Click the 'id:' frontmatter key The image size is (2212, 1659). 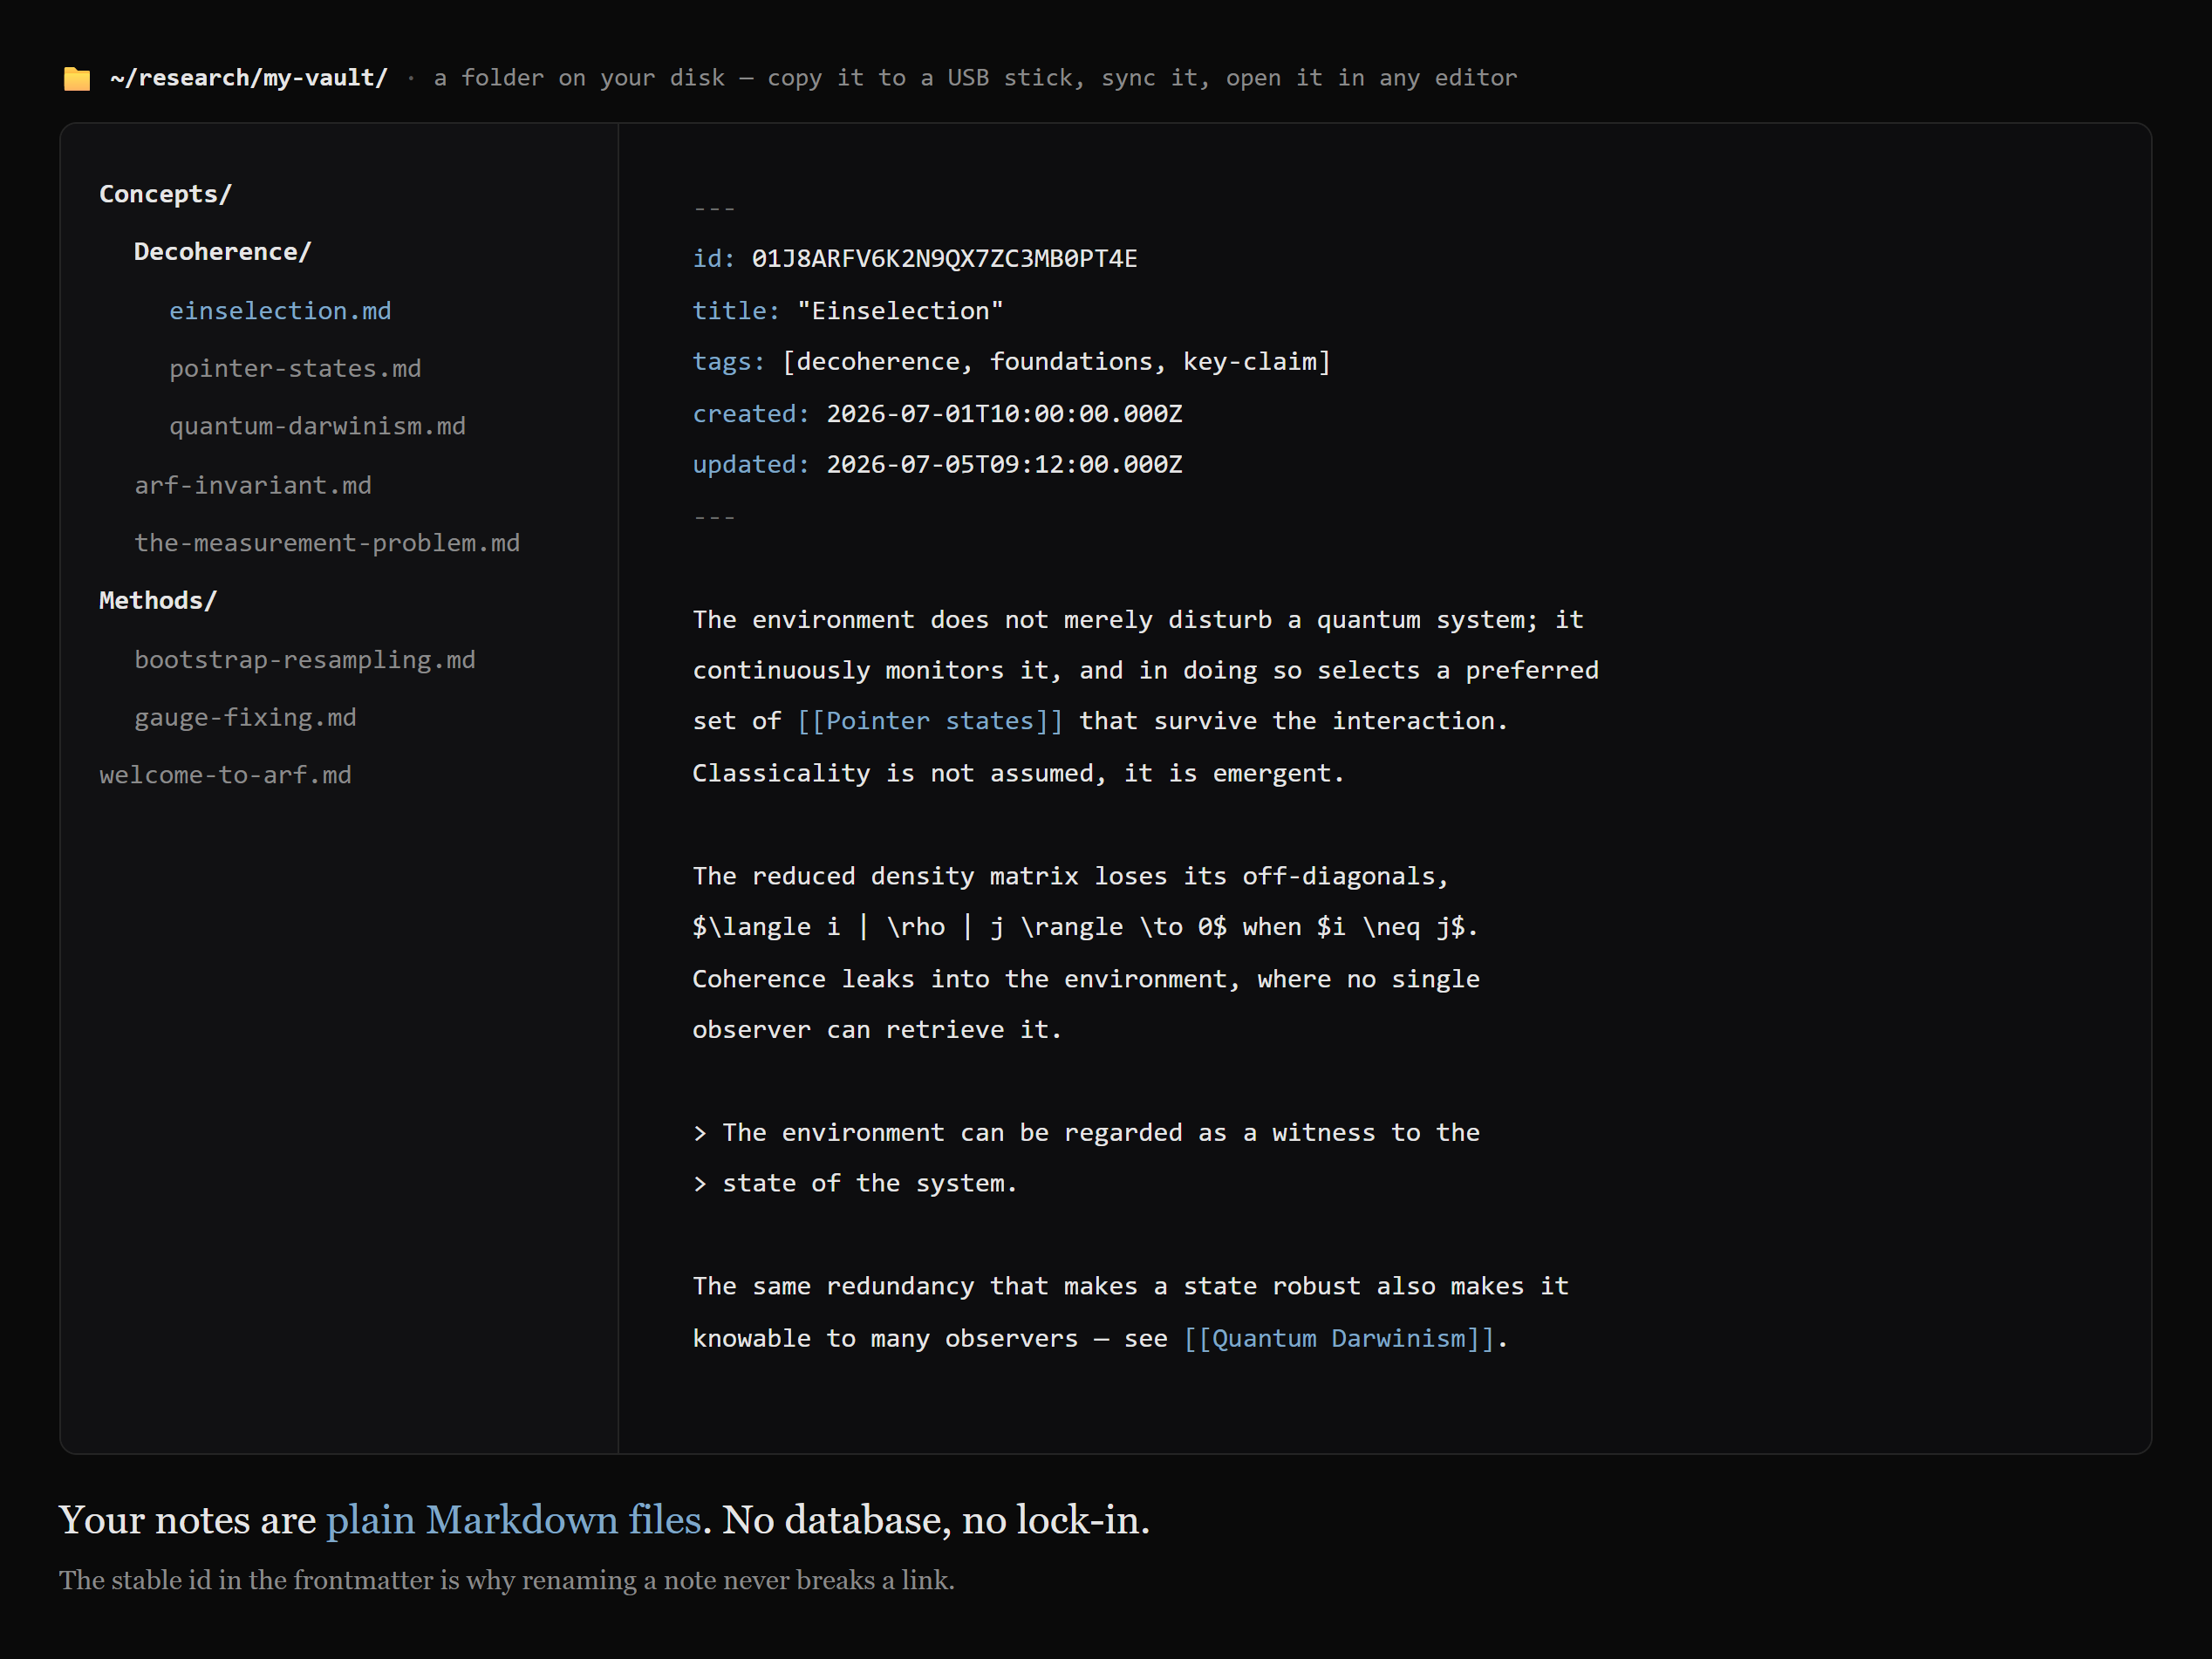(x=714, y=259)
